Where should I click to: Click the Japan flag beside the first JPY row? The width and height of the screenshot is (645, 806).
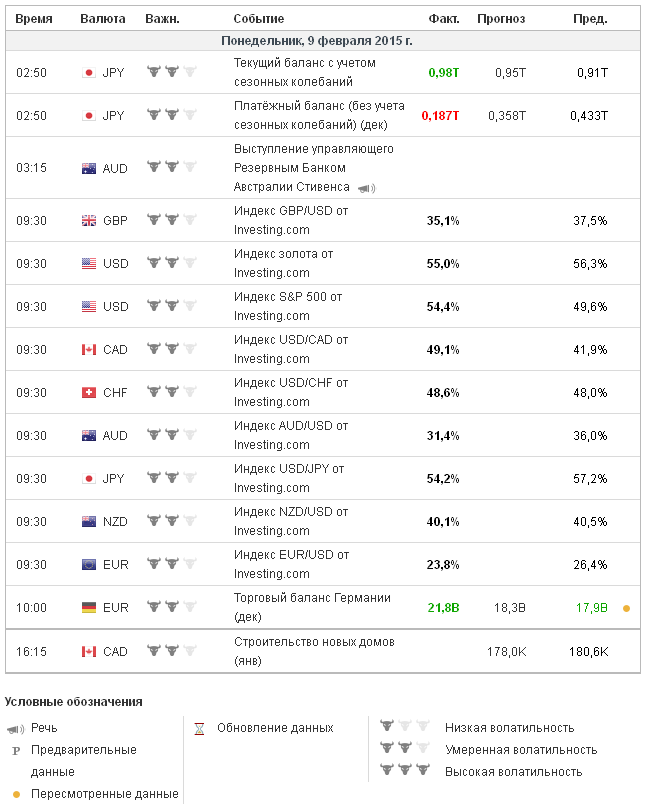point(88,73)
